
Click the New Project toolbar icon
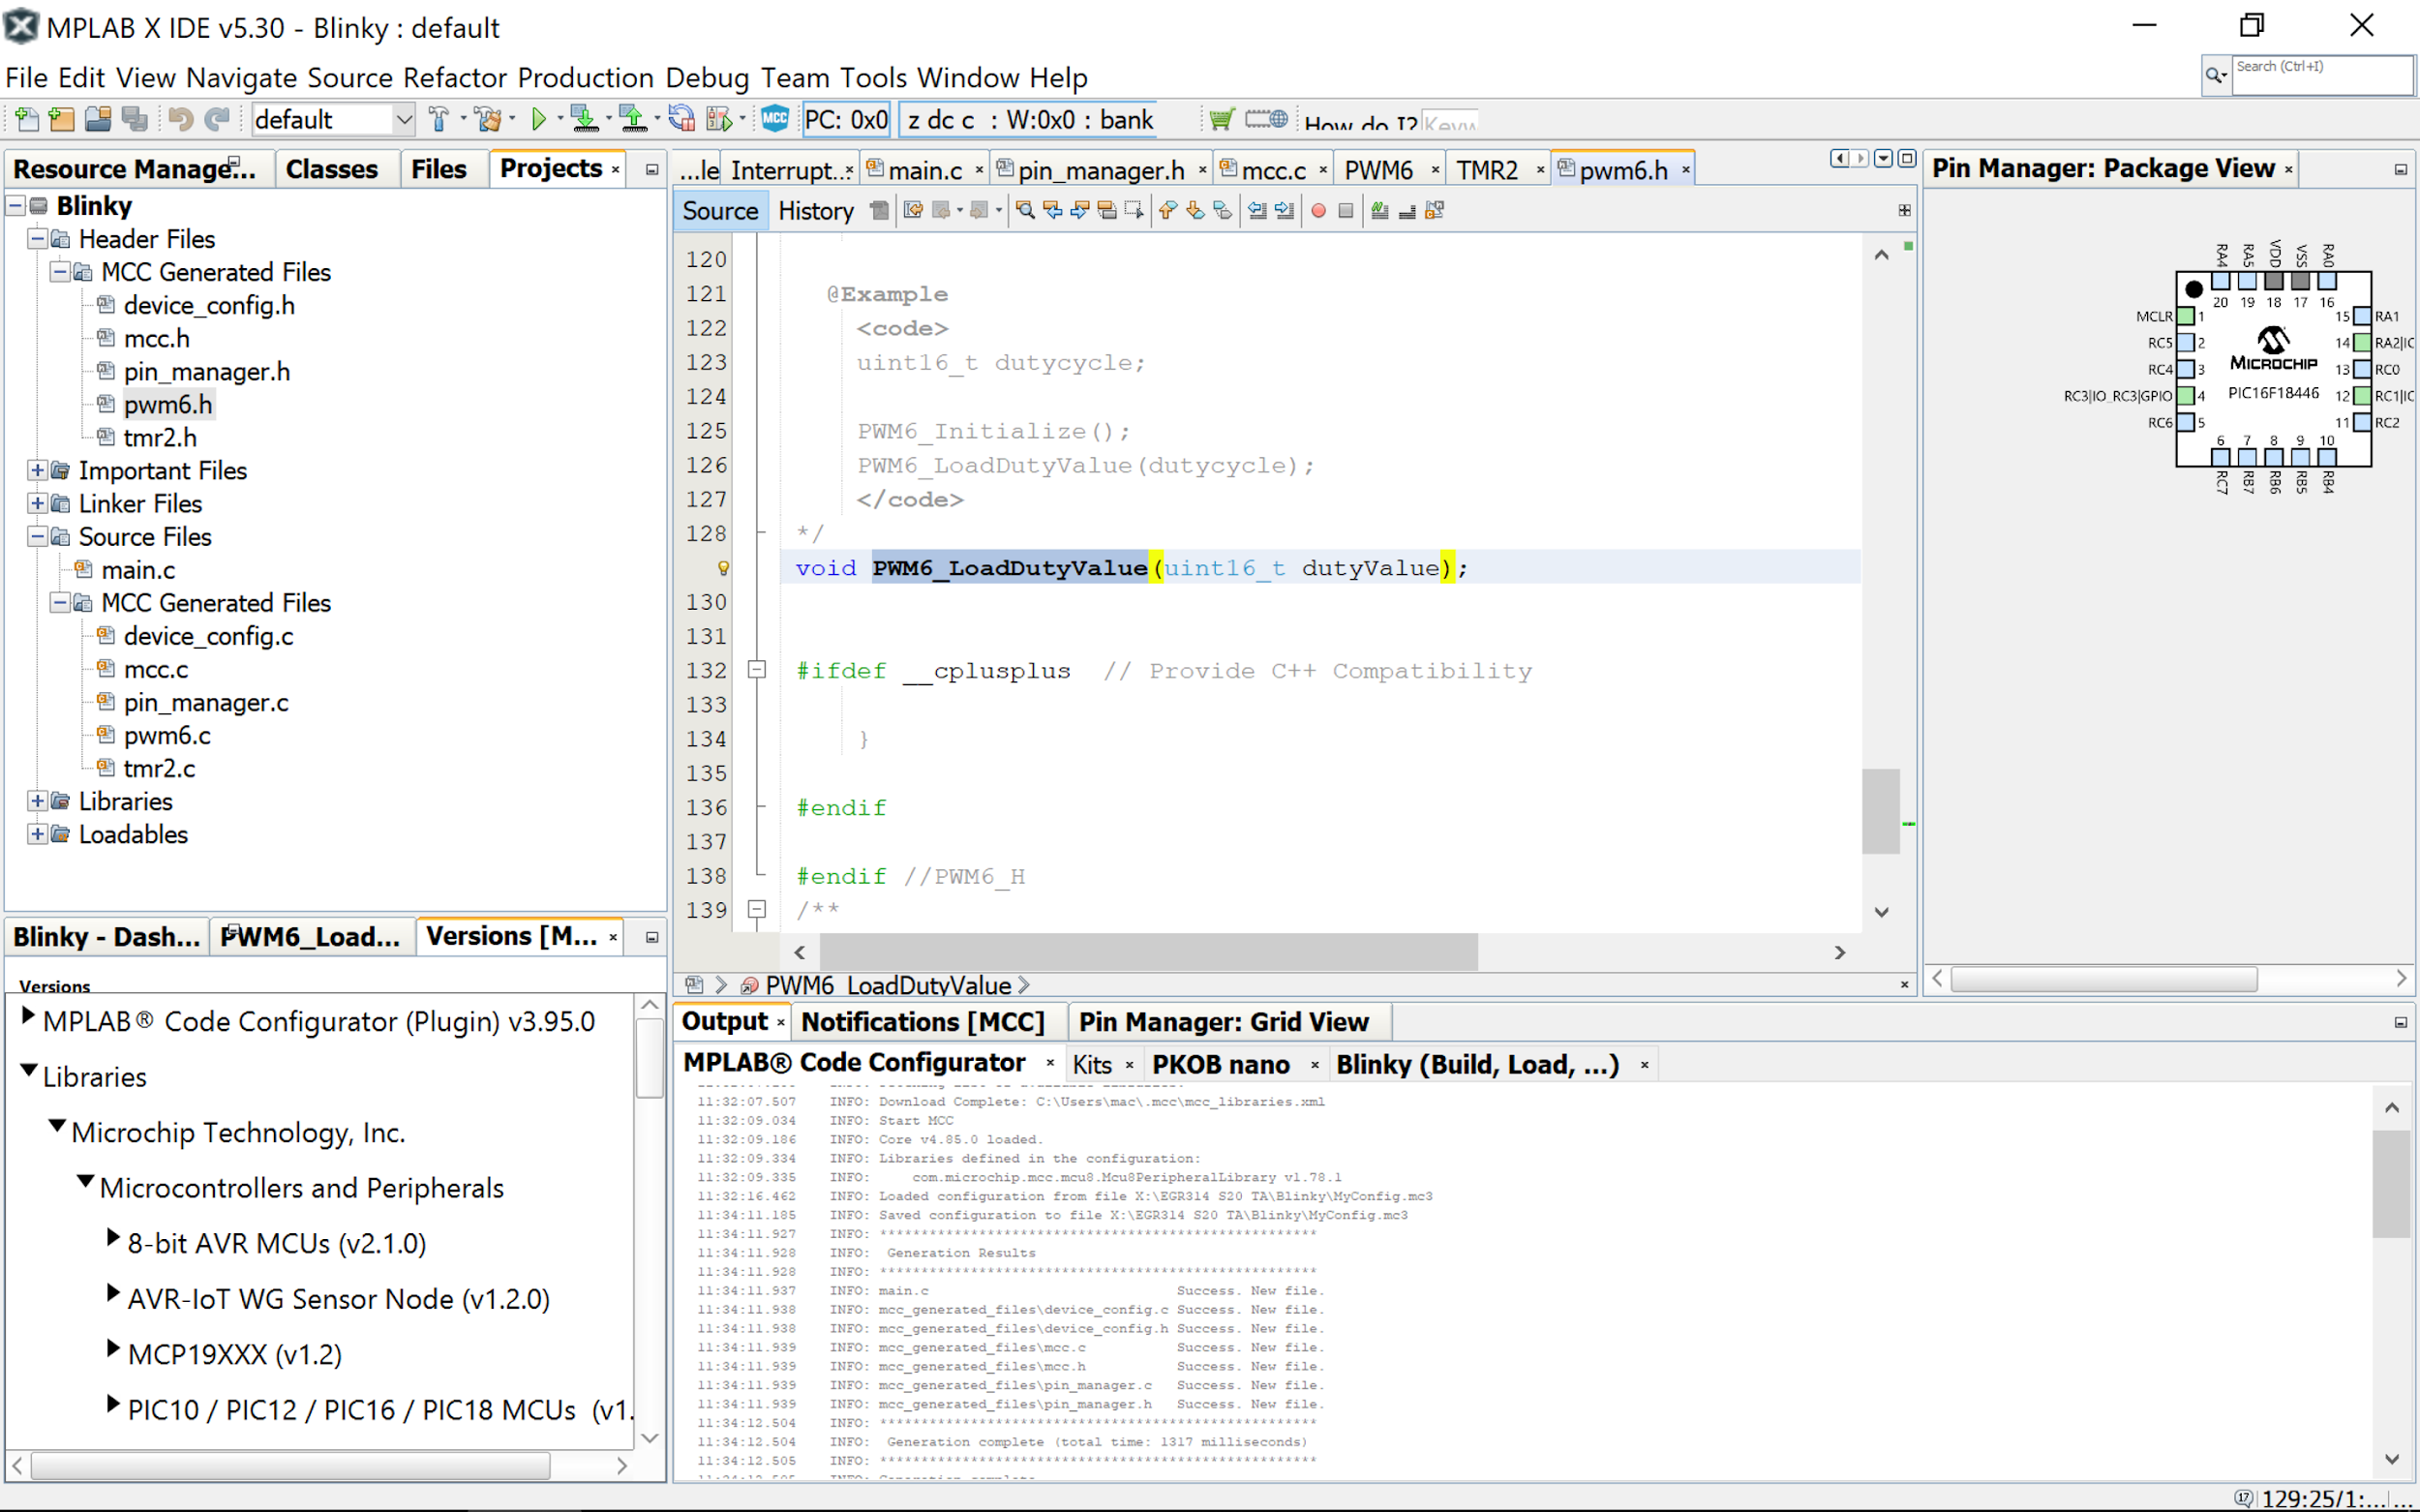click(62, 119)
